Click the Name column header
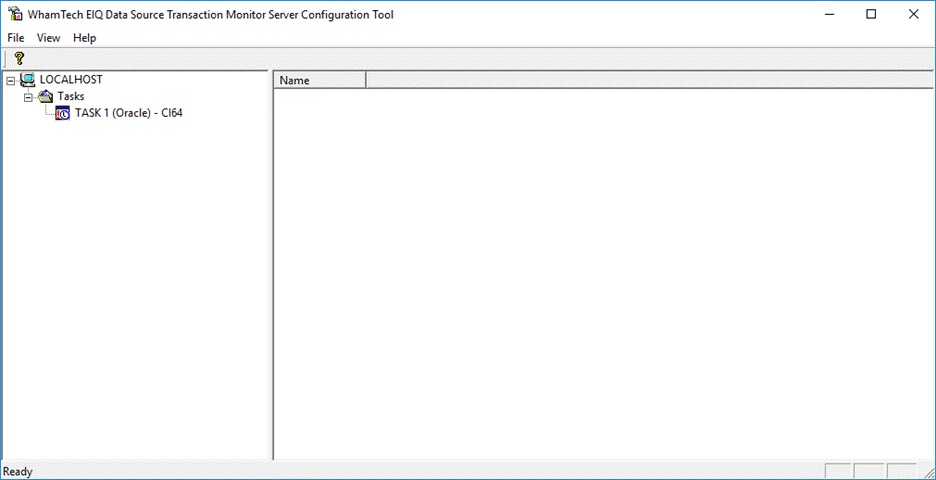 point(320,81)
